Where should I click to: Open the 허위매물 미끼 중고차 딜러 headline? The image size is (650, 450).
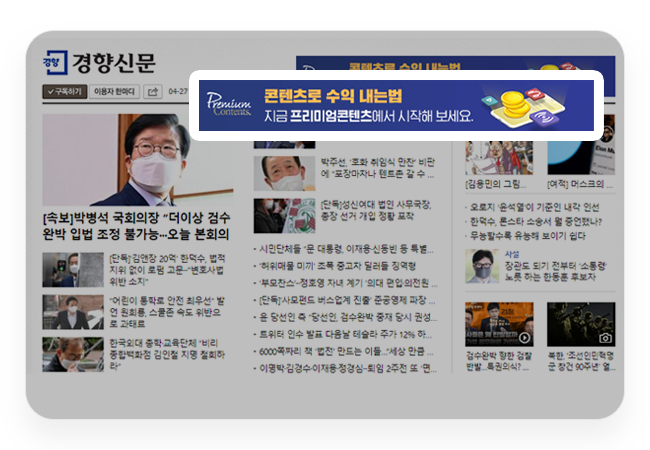pos(335,266)
